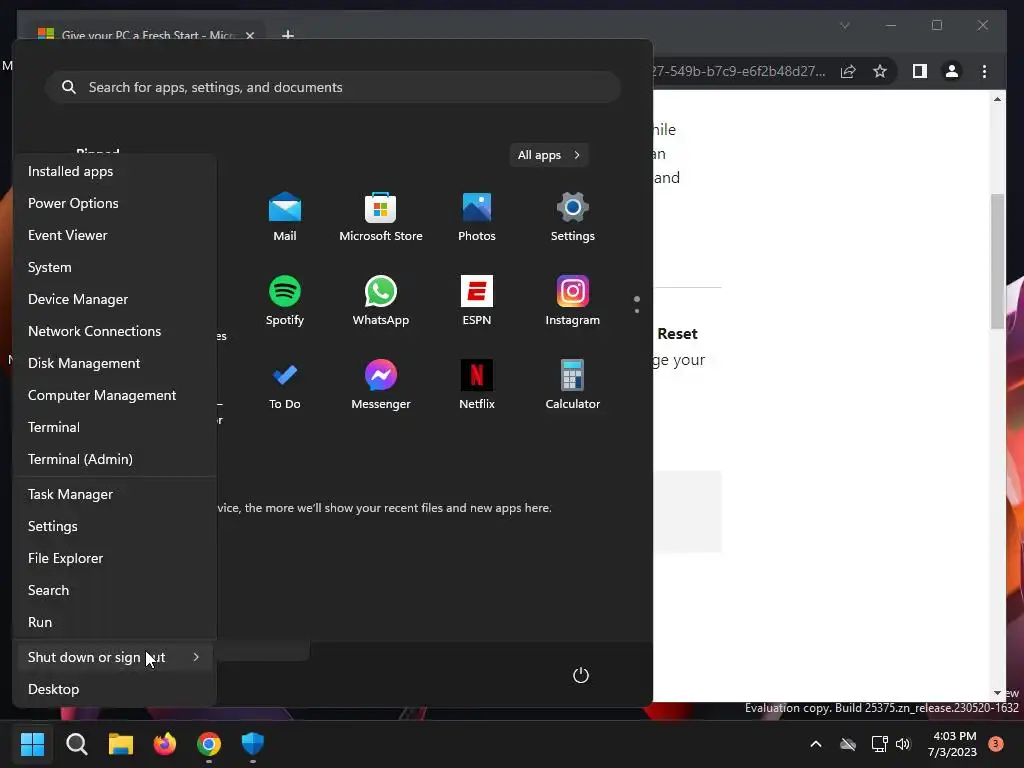Open Run from the context menu

[114, 622]
